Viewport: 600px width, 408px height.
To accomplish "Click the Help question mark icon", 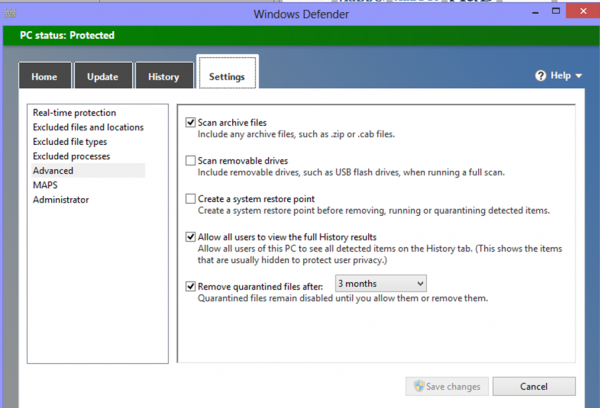I will click(x=540, y=76).
